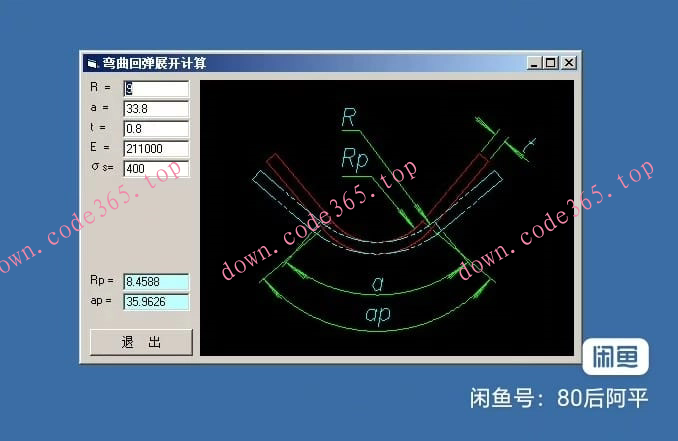The image size is (678, 441).
Task: Click the t thickness field showing 0.8
Action: point(156,128)
